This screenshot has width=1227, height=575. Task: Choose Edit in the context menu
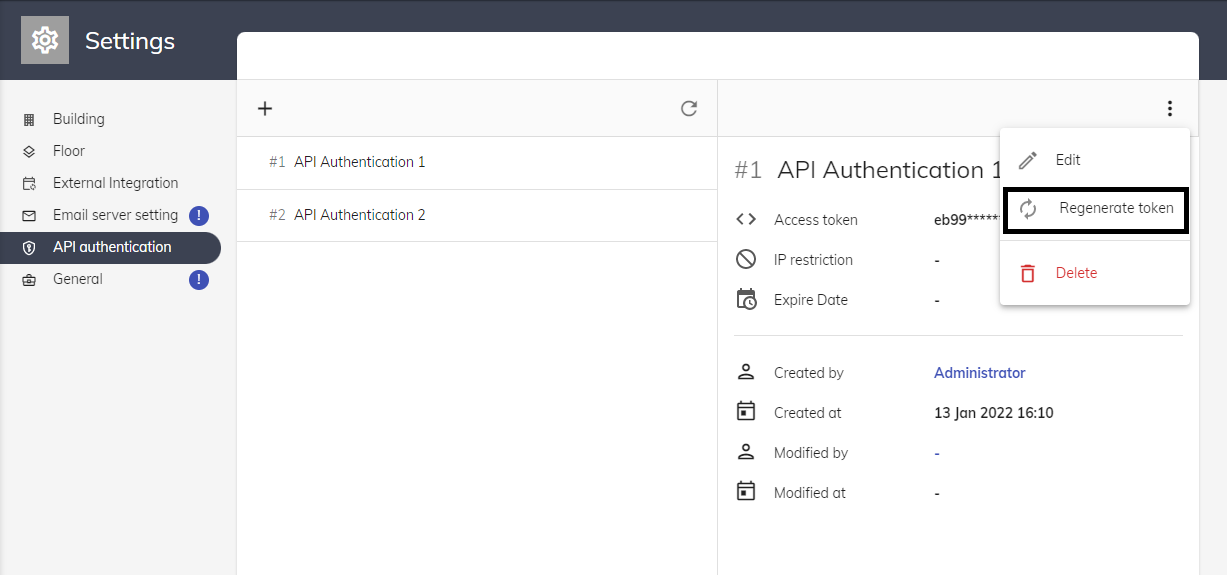pos(1068,160)
